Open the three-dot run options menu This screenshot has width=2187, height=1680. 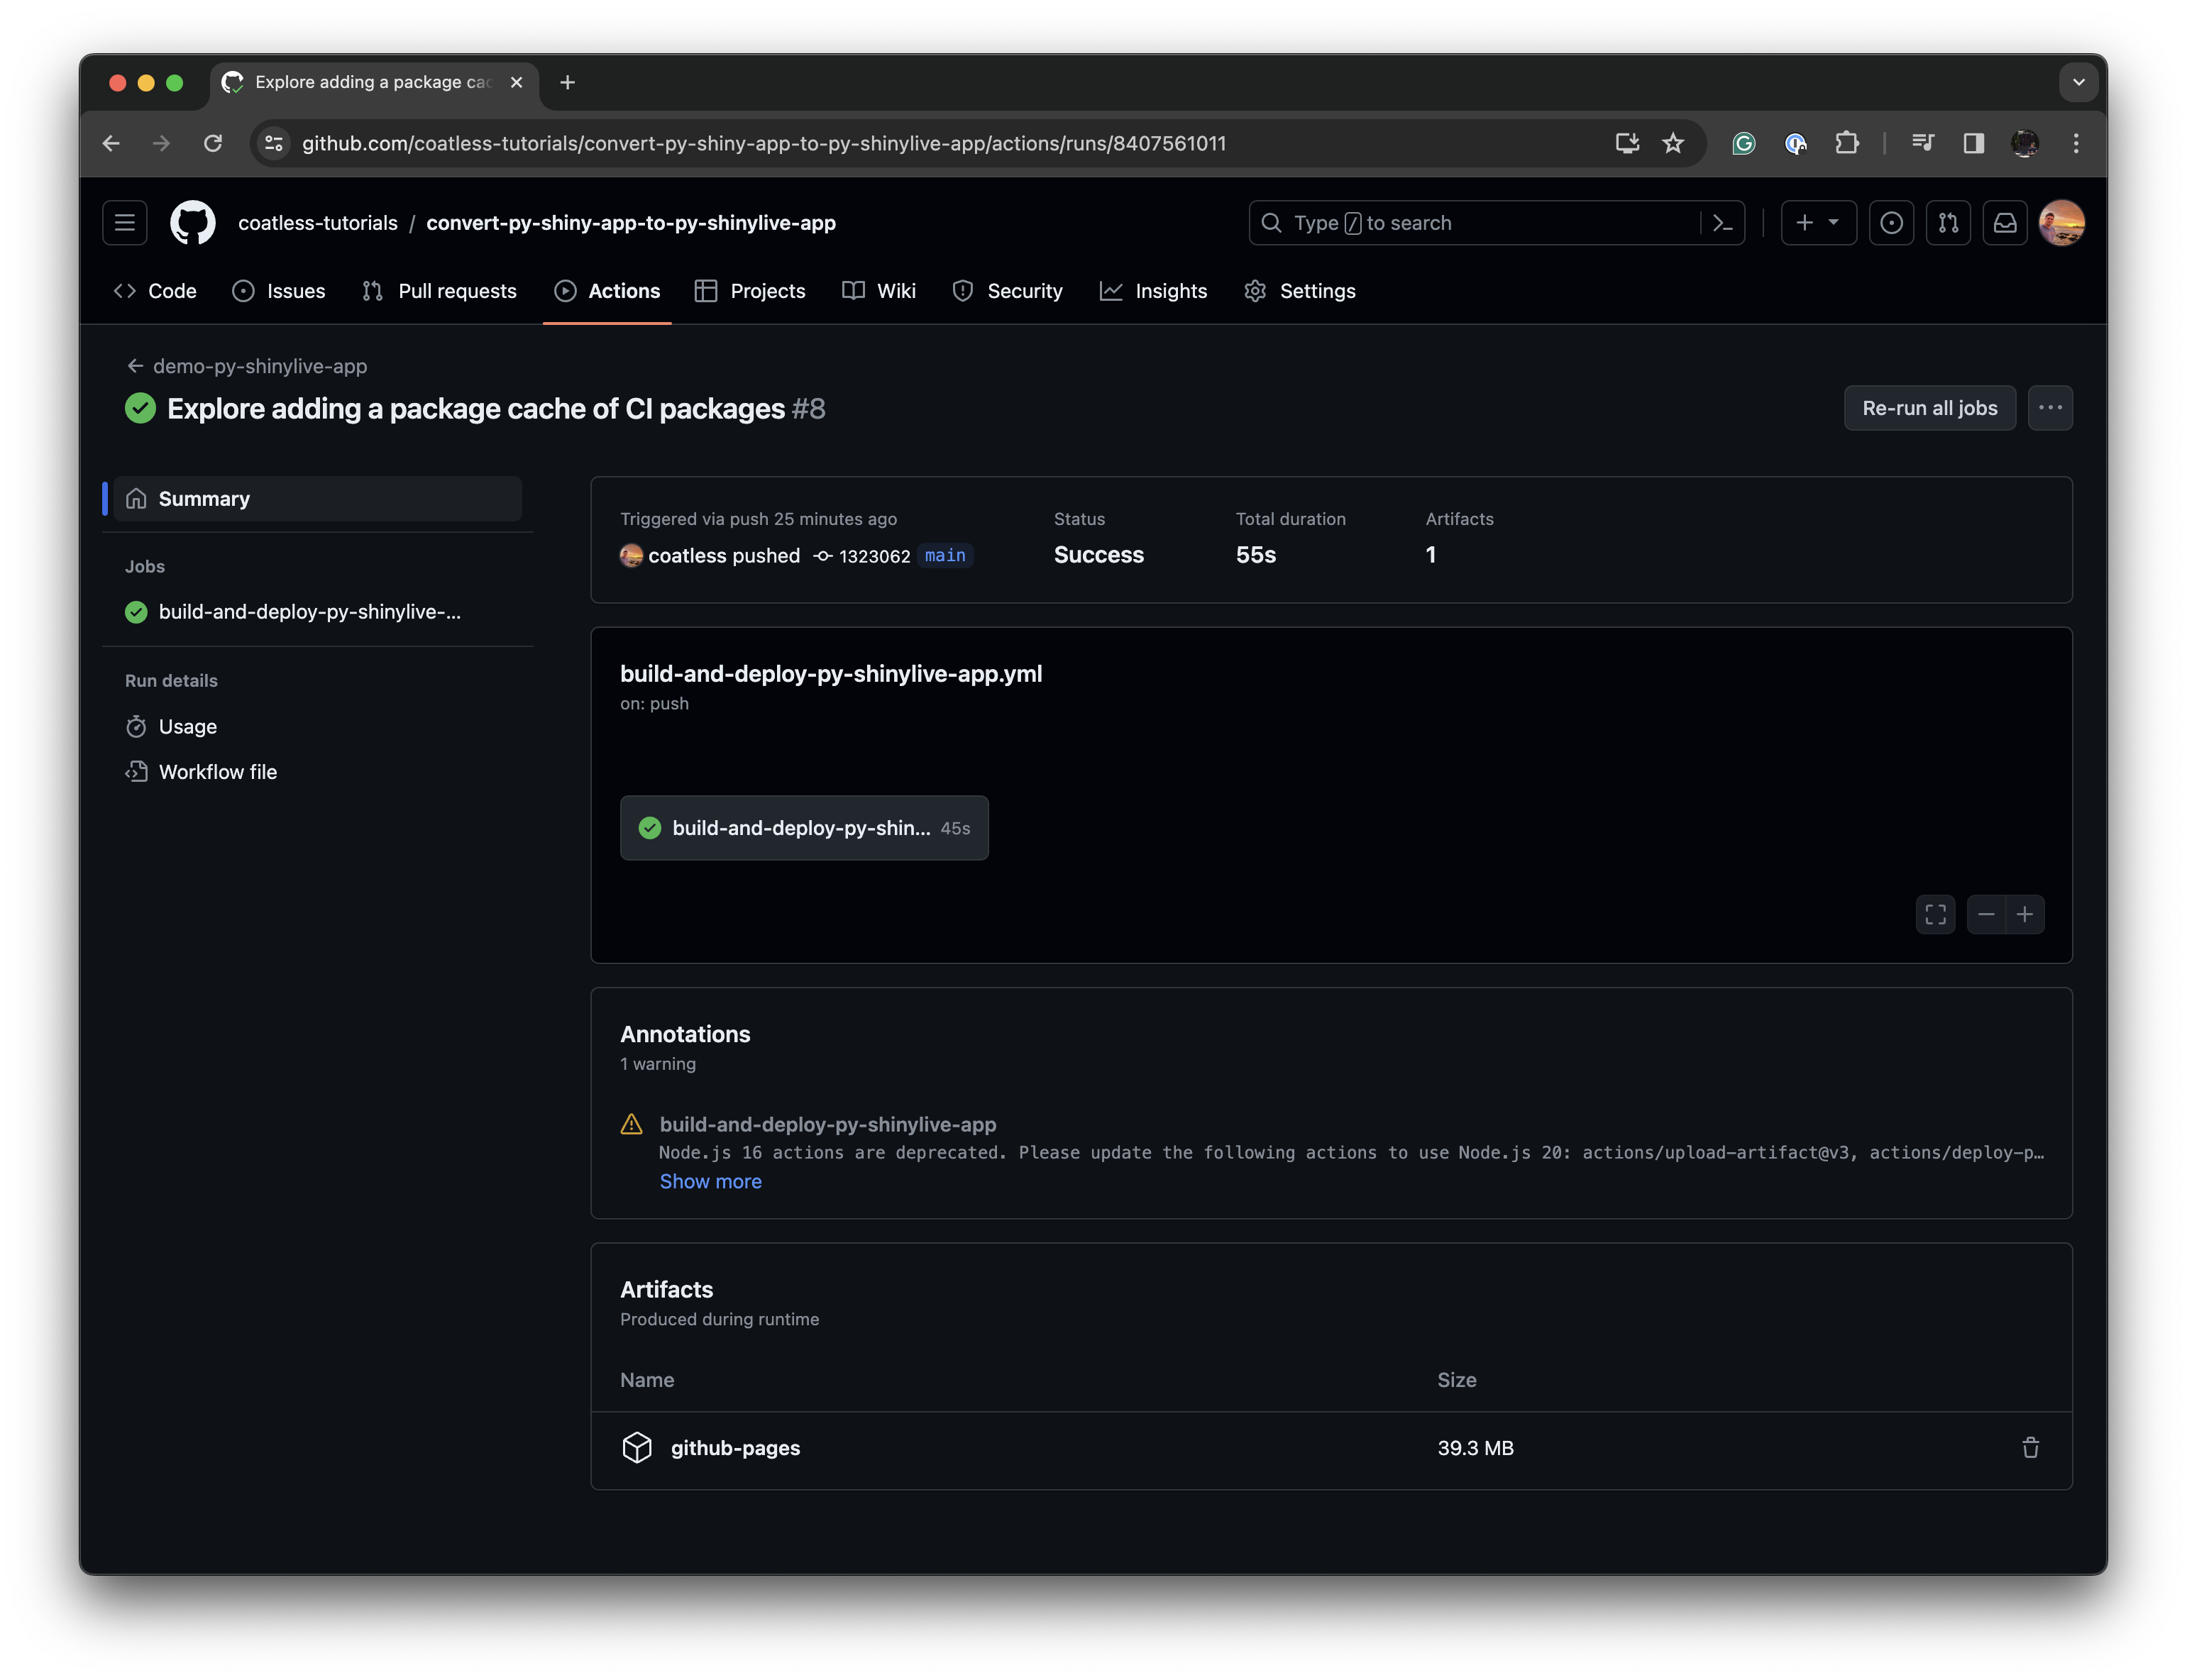click(2050, 408)
